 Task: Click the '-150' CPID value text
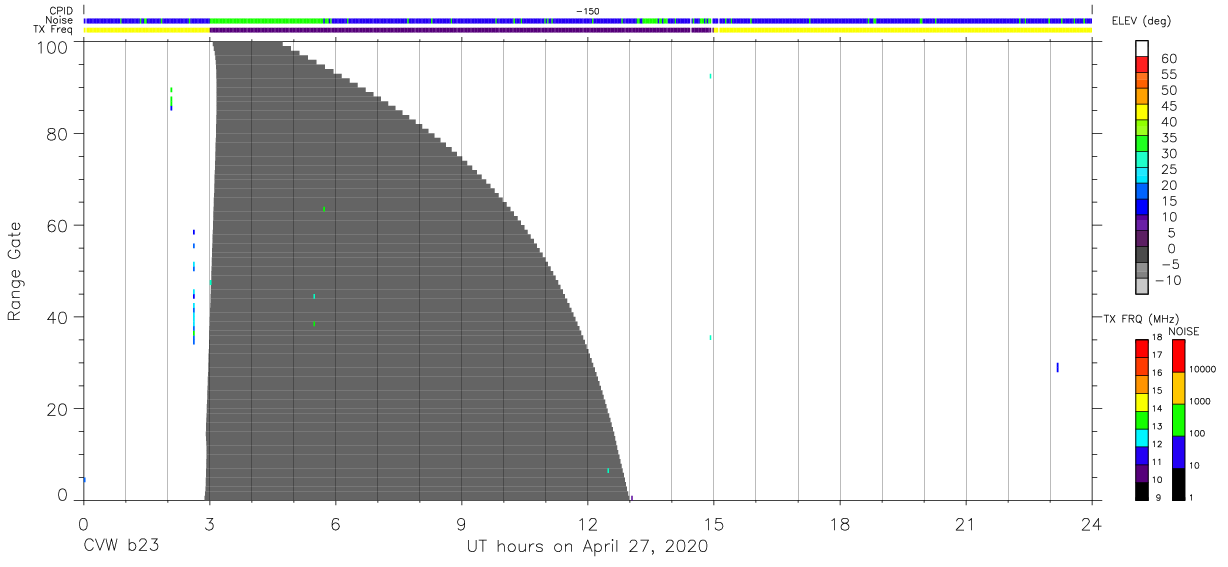point(587,11)
